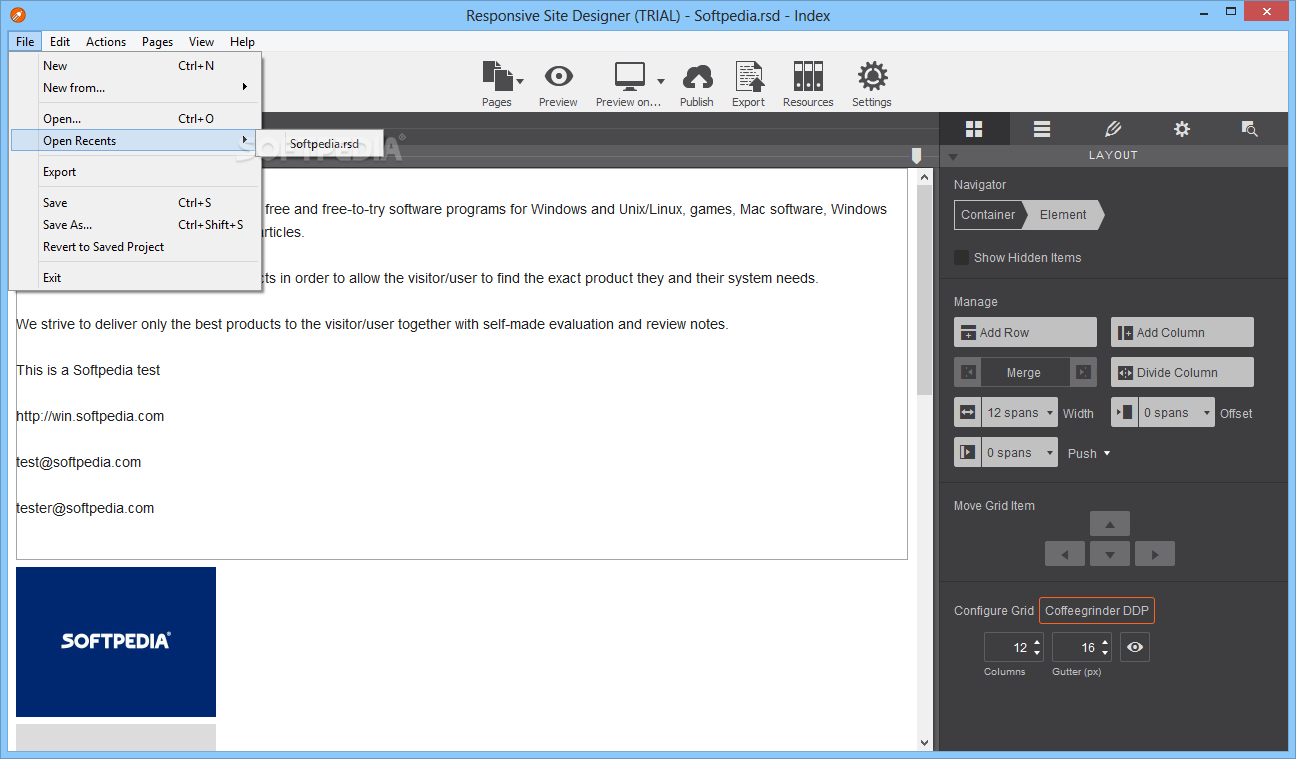Decrease the Gutter stepper value

click(x=1105, y=653)
